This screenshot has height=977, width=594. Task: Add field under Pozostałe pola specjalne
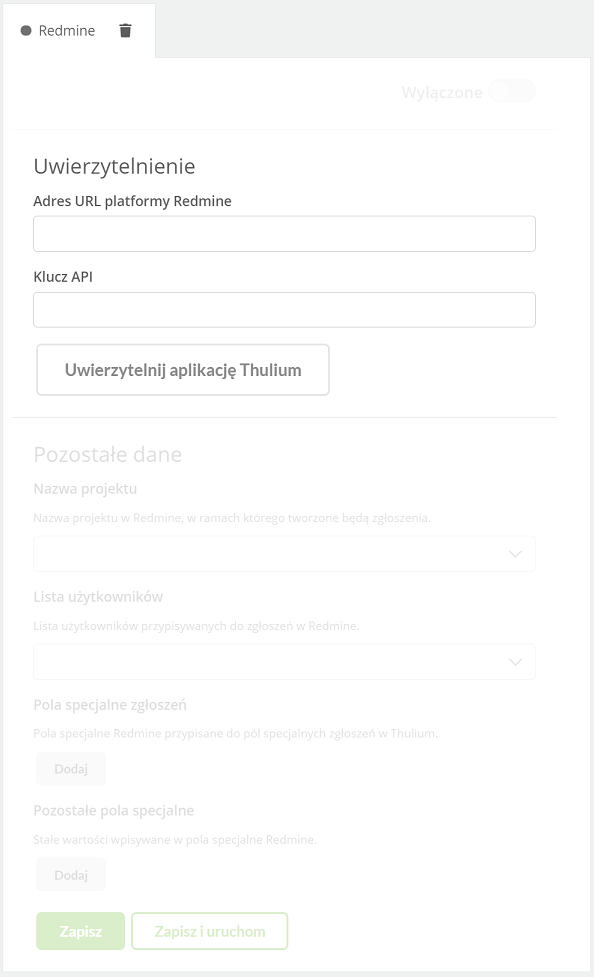coord(70,875)
